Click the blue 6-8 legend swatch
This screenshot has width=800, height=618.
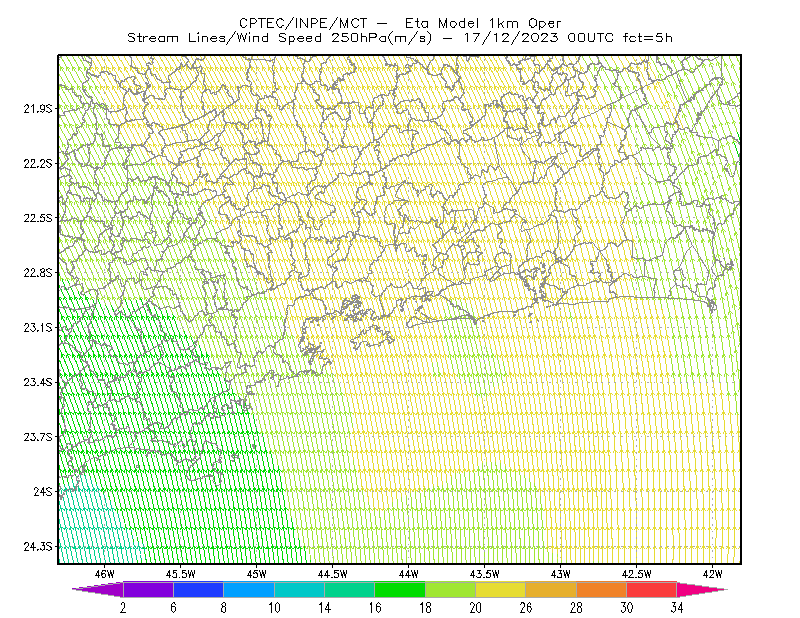pyautogui.click(x=198, y=589)
